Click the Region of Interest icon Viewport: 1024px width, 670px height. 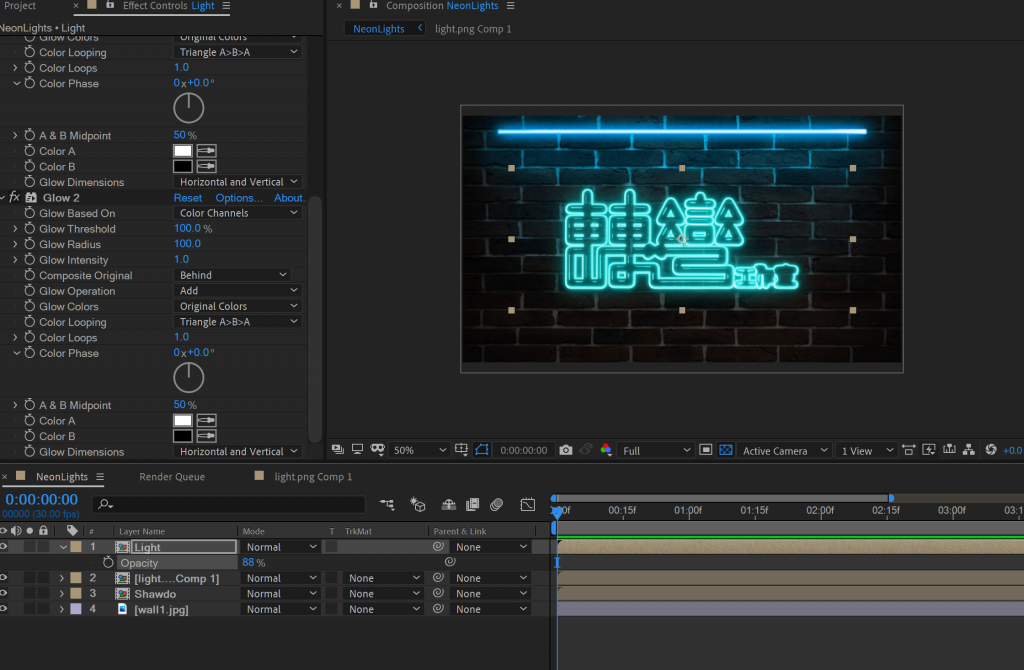(706, 451)
